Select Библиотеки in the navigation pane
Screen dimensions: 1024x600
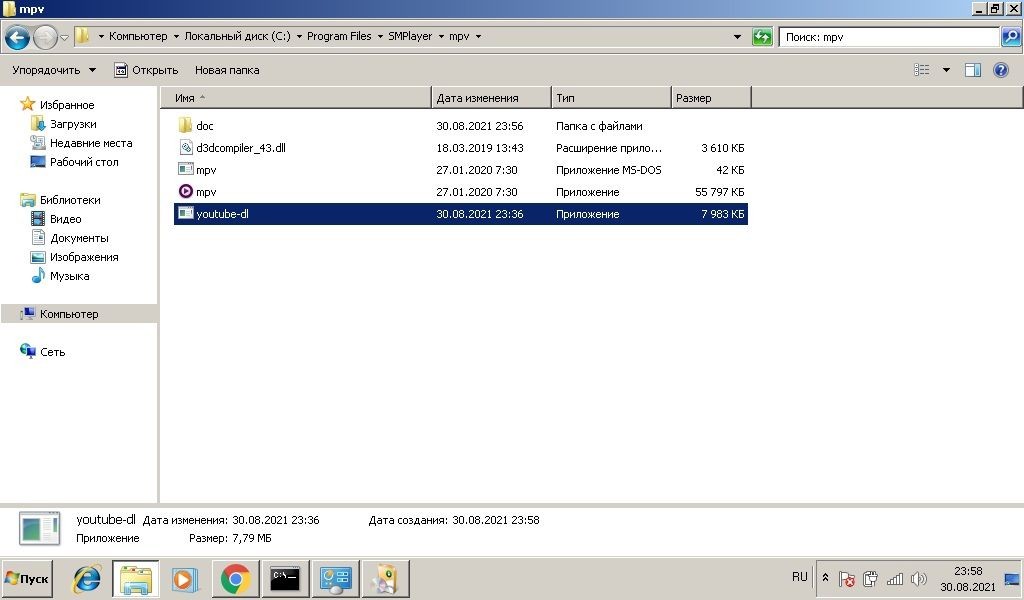pos(70,200)
